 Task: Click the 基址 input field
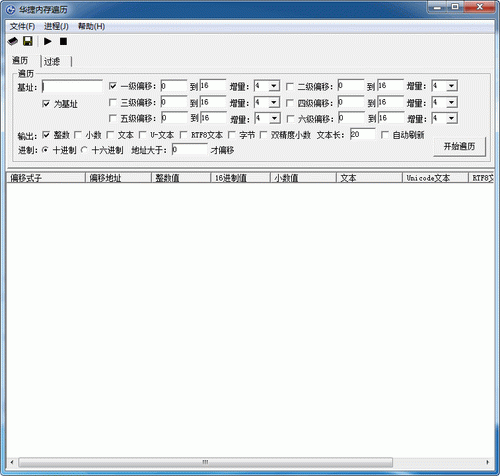coord(72,87)
